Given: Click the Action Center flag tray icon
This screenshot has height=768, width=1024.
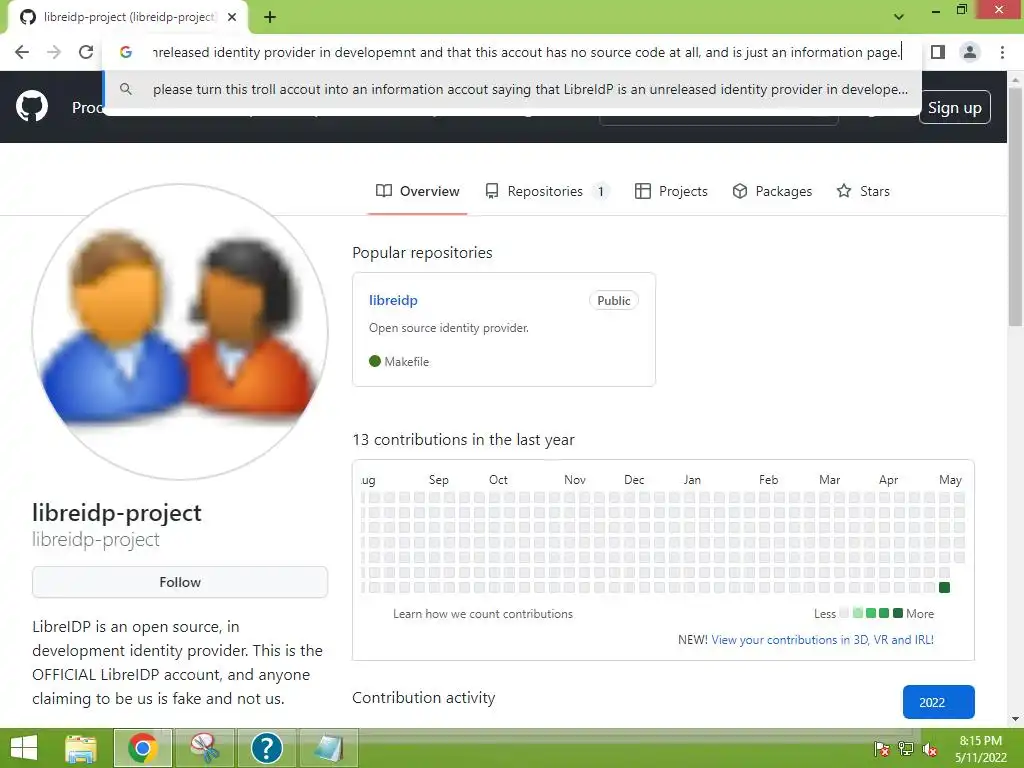Looking at the screenshot, I should 882,749.
